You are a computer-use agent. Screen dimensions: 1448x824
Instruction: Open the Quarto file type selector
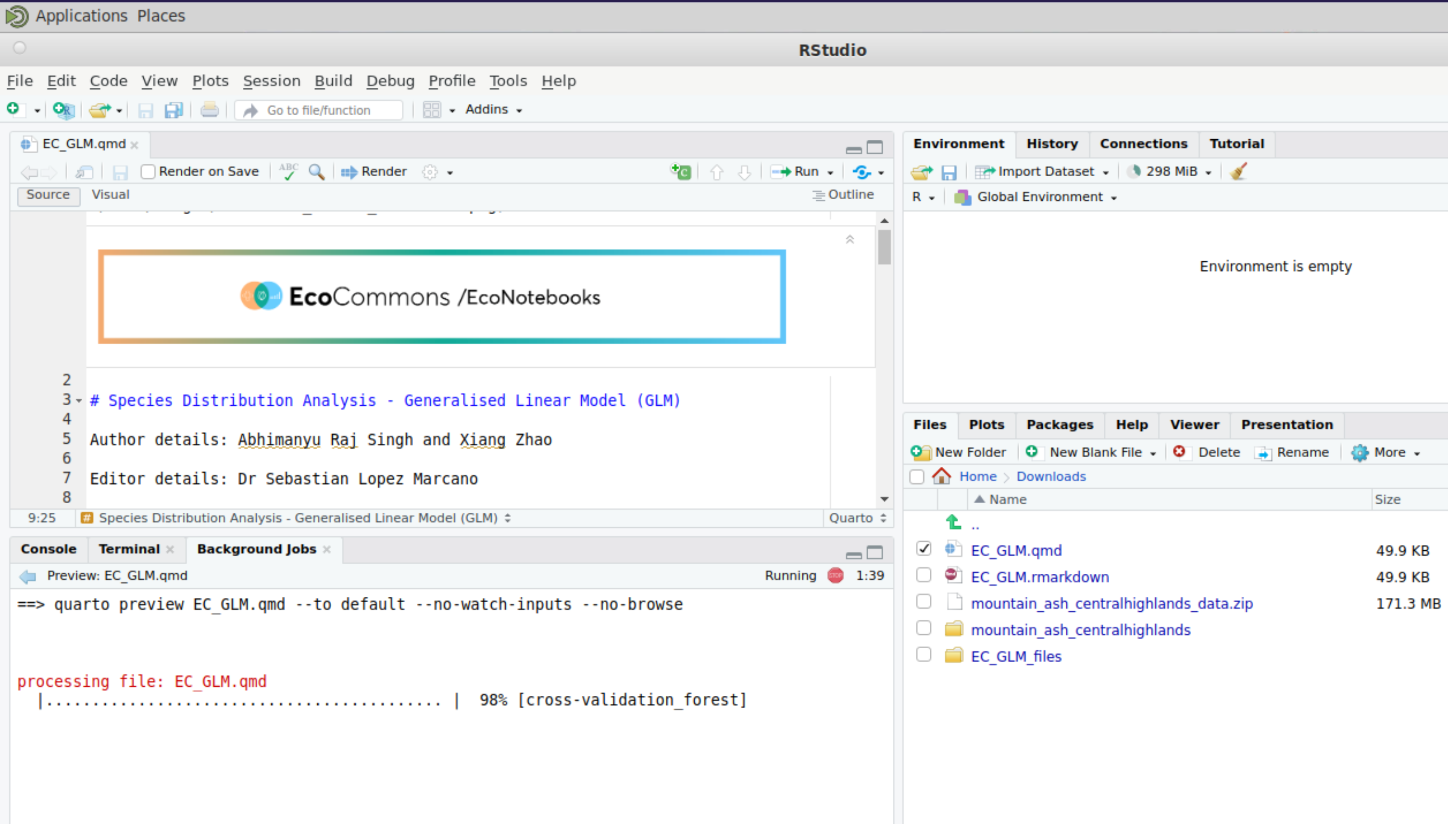pos(857,518)
